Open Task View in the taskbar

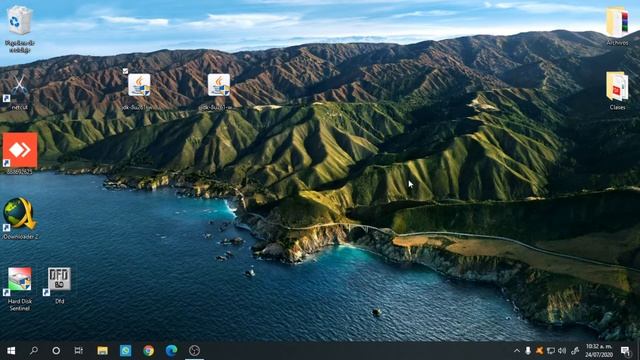[78, 351]
